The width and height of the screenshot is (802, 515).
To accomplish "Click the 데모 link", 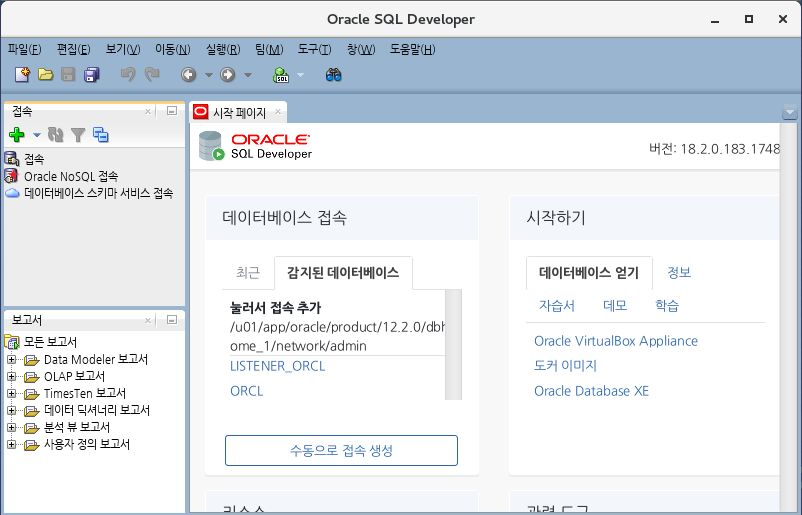I will pyautogui.click(x=615, y=306).
